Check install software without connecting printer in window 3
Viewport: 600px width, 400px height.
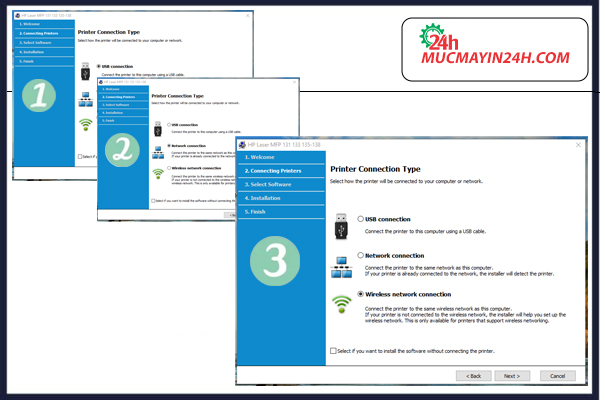tap(333, 351)
